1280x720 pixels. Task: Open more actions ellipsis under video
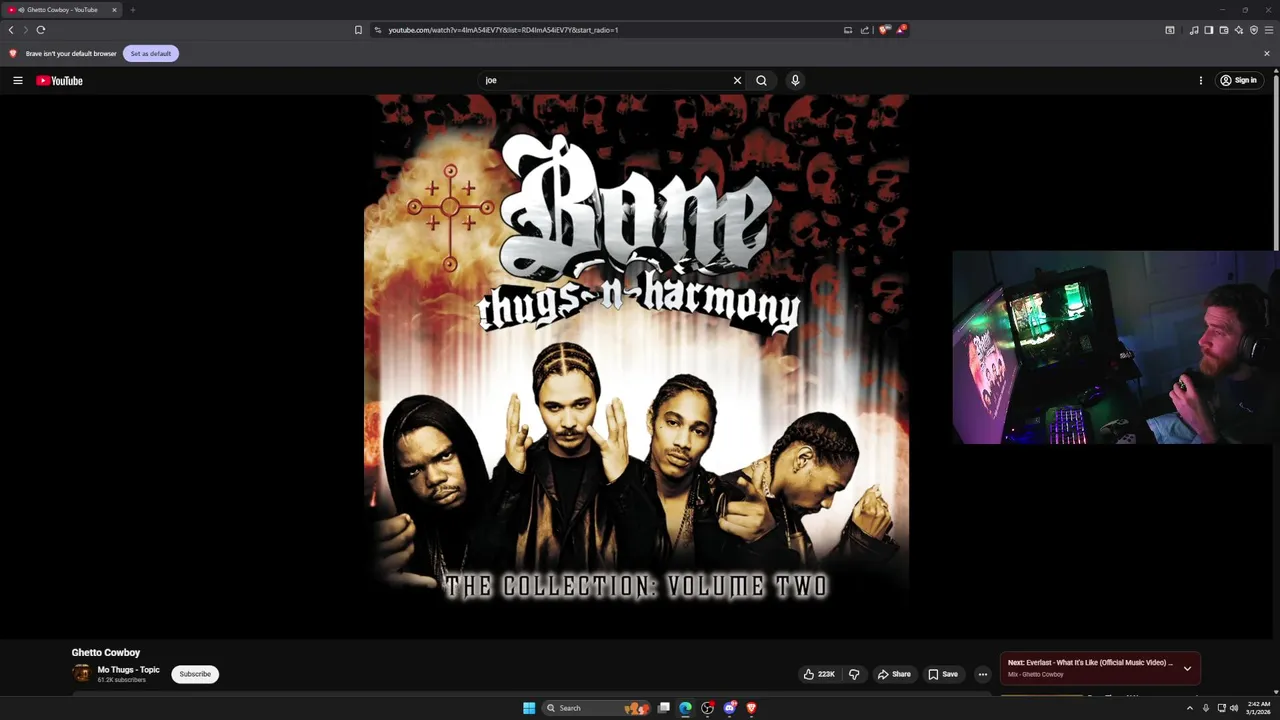(982, 674)
